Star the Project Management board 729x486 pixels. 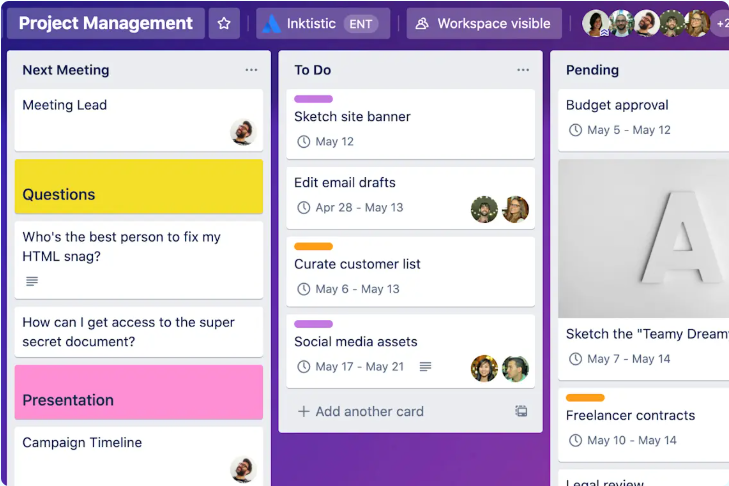[x=224, y=23]
